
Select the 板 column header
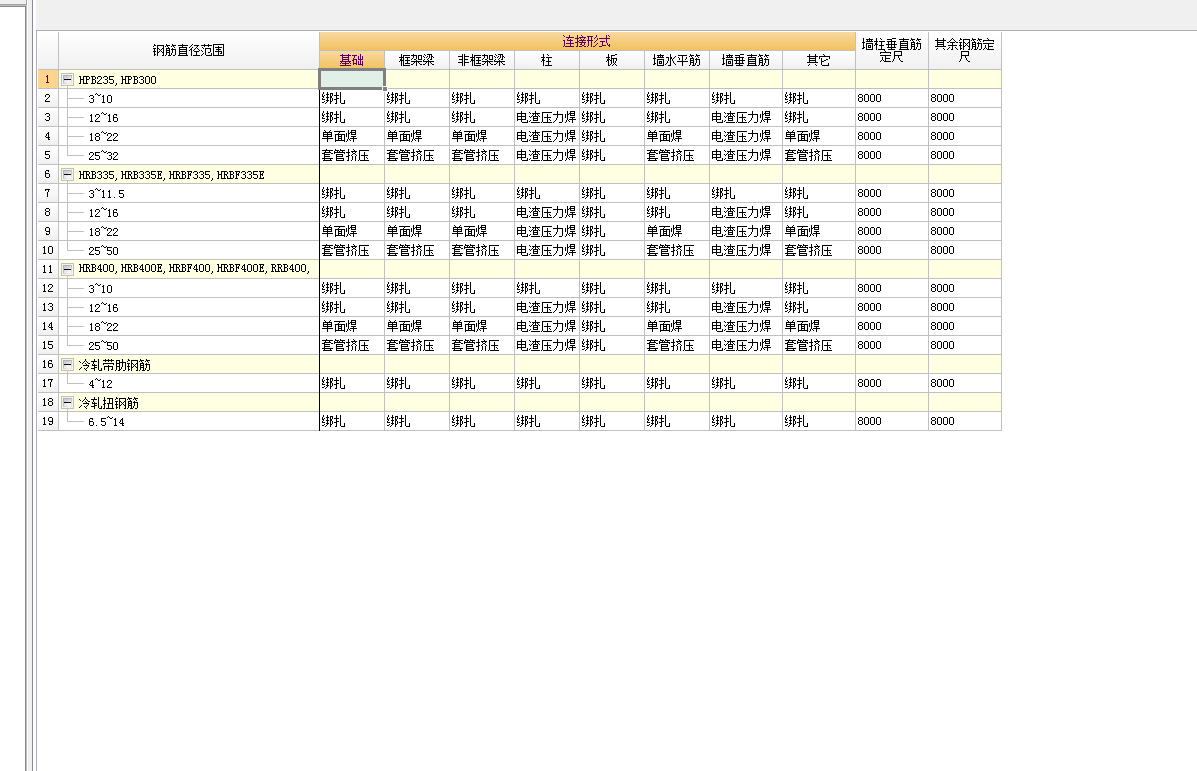coord(611,60)
